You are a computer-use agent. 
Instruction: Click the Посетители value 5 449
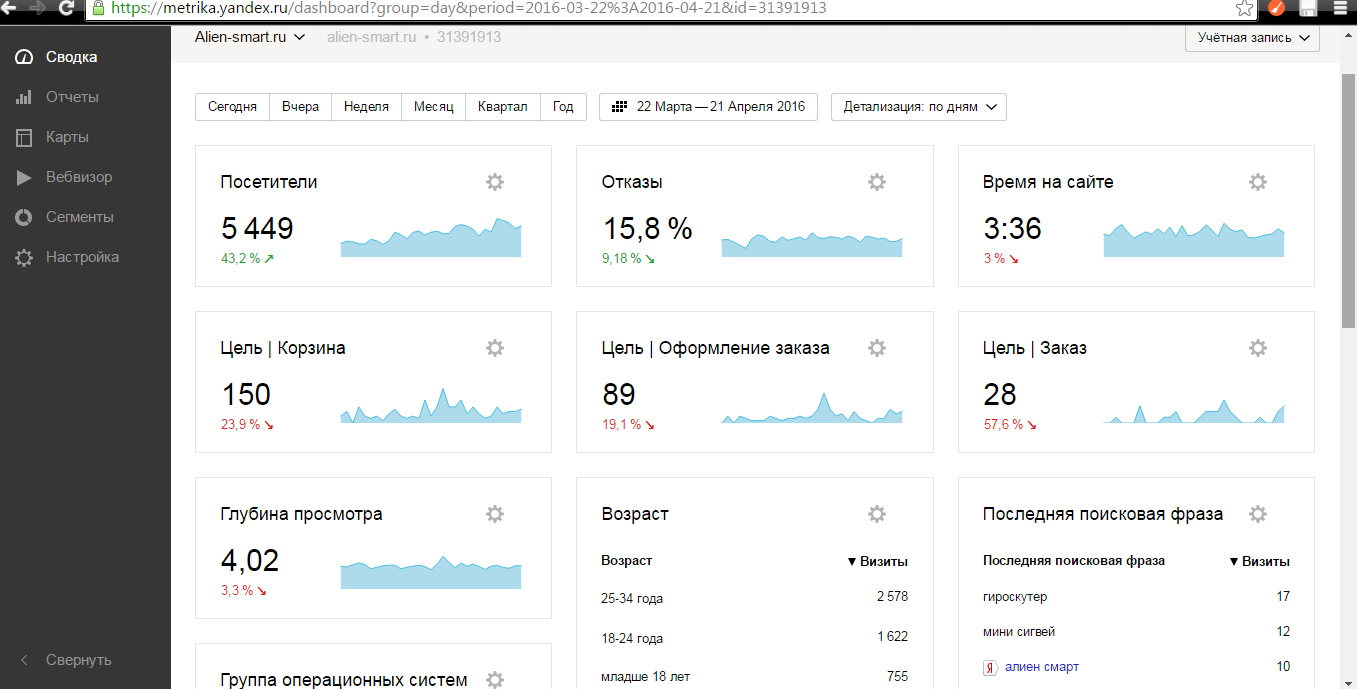tap(257, 229)
